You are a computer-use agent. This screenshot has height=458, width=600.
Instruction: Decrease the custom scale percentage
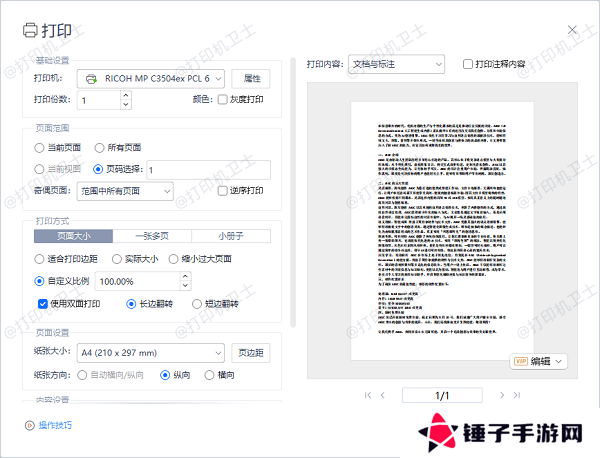[x=185, y=286]
